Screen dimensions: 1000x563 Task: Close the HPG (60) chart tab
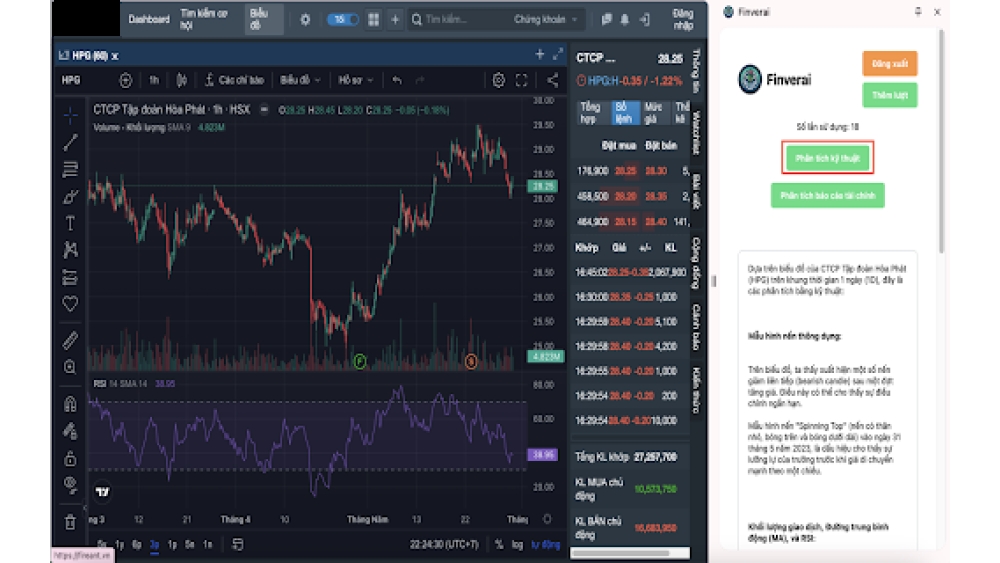pos(115,56)
